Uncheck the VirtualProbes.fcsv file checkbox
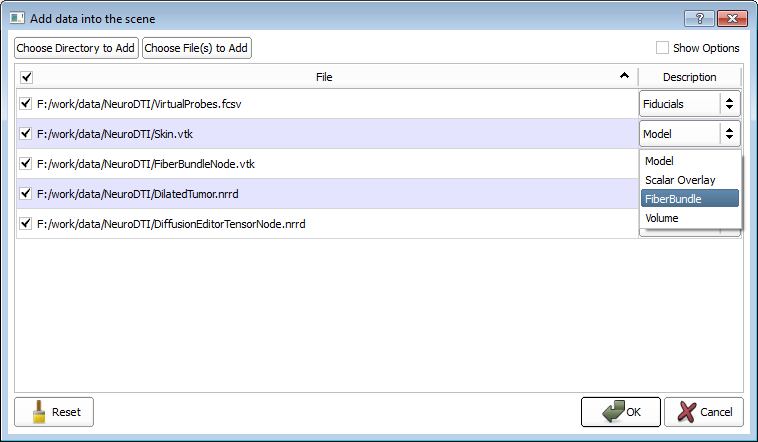This screenshot has width=758, height=442. click(x=26, y=103)
